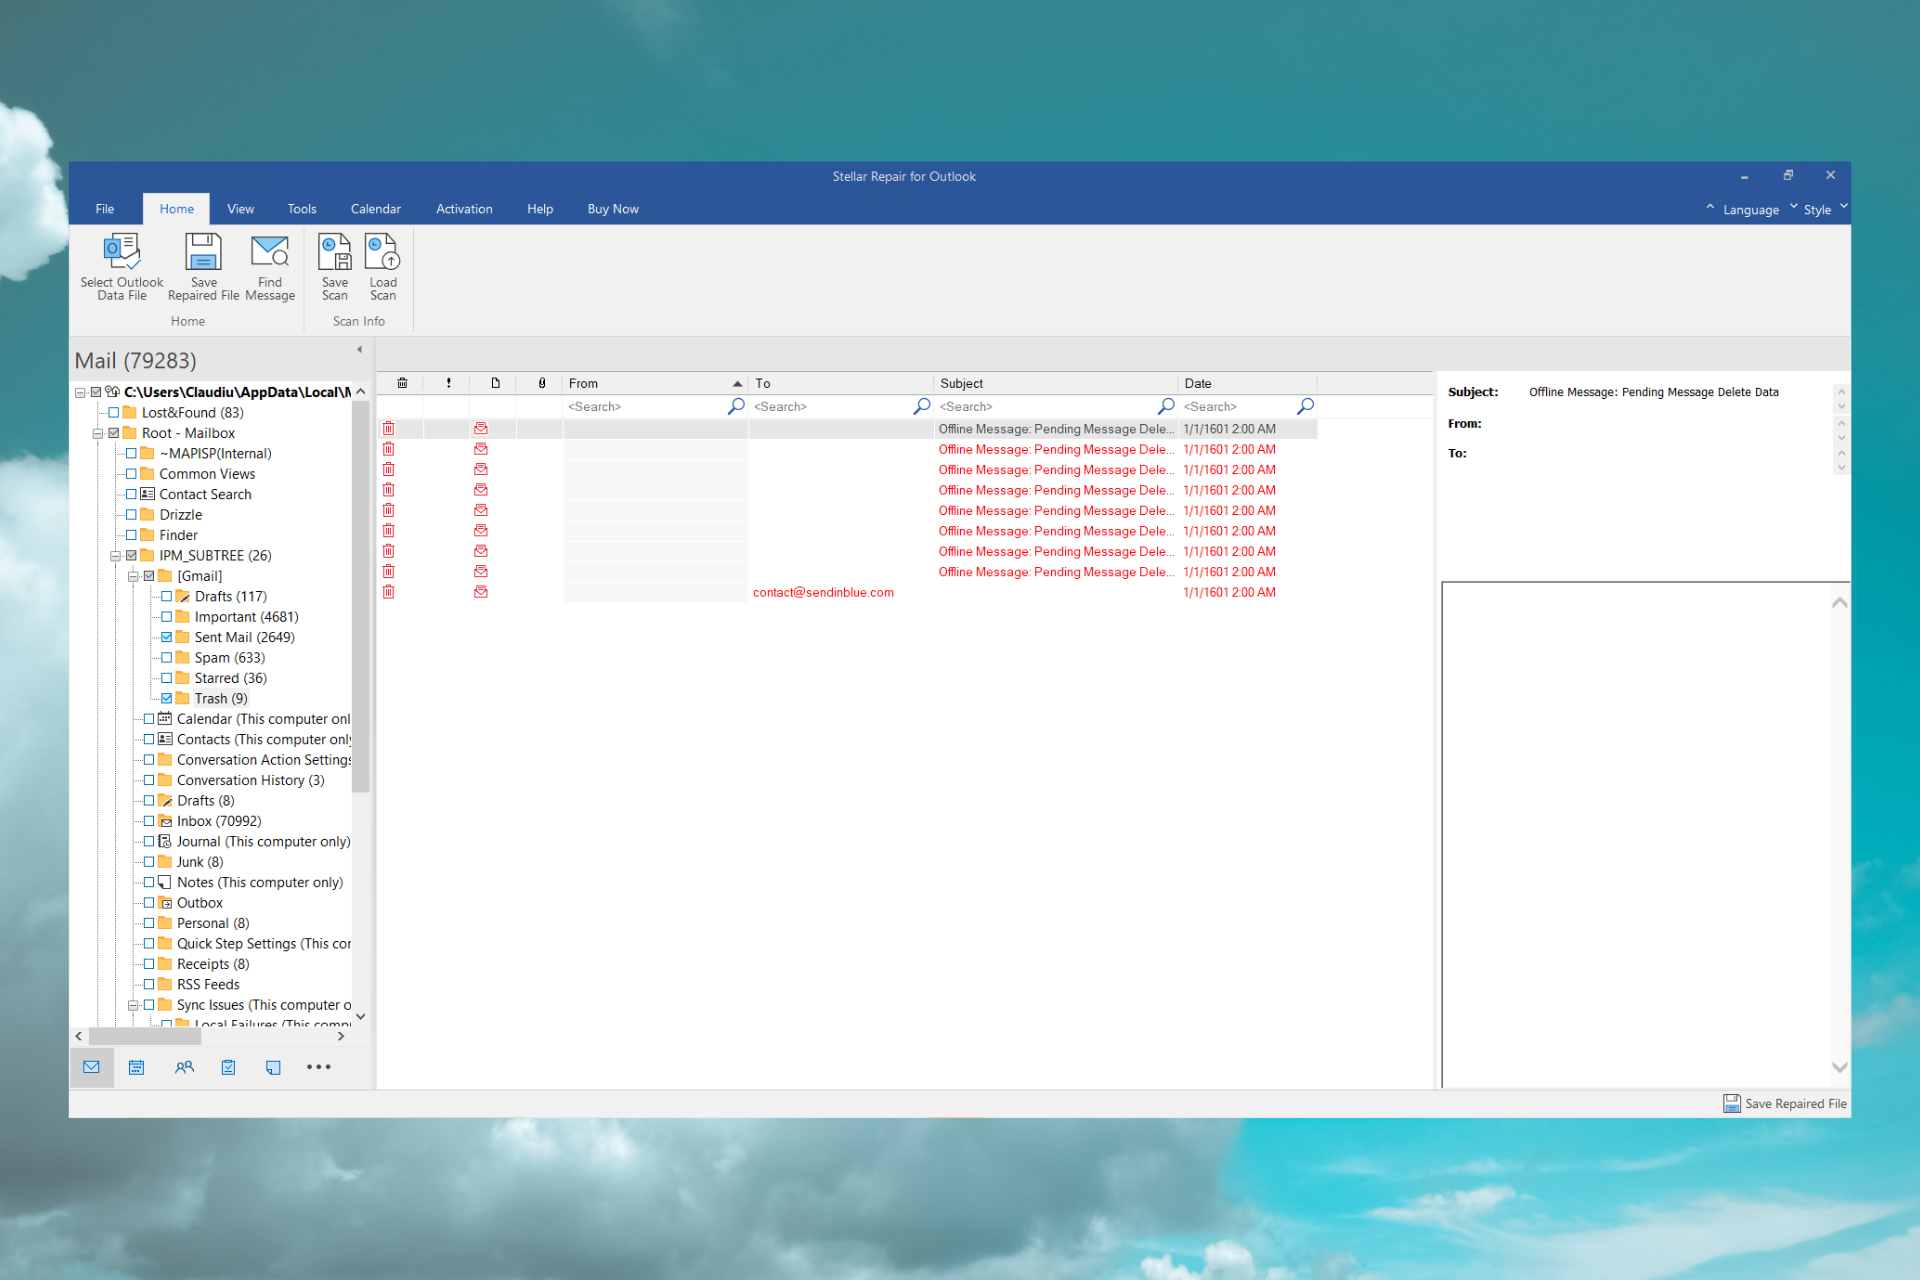Click the deleted-items trash column header icon
The width and height of the screenshot is (1920, 1280).
click(402, 383)
